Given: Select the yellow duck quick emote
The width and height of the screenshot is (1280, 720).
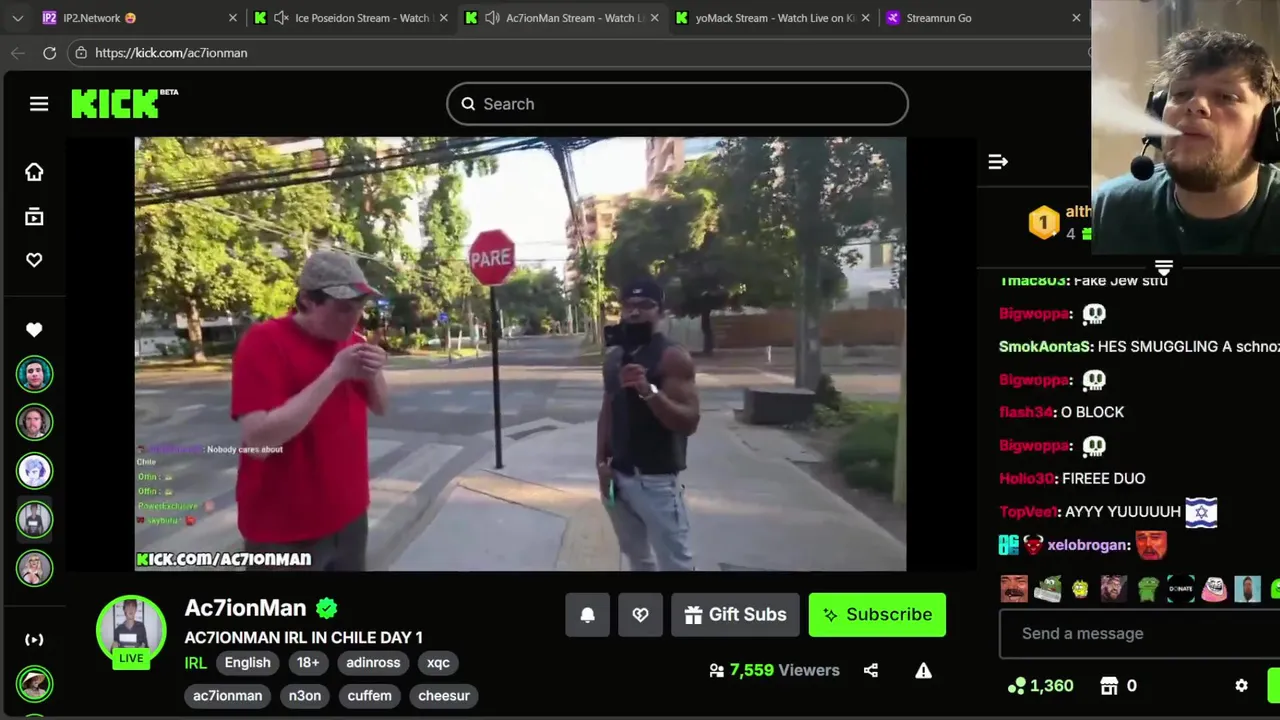Looking at the screenshot, I should (x=1080, y=589).
